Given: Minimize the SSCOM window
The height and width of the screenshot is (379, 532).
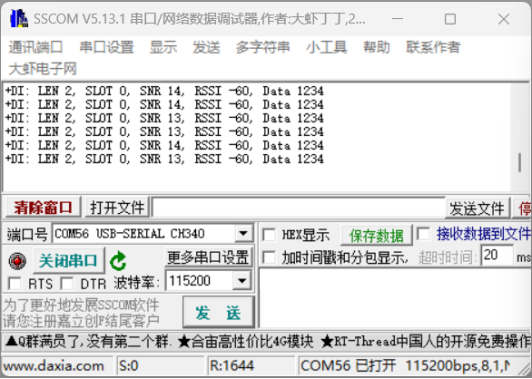Looking at the screenshot, I should pos(397,19).
